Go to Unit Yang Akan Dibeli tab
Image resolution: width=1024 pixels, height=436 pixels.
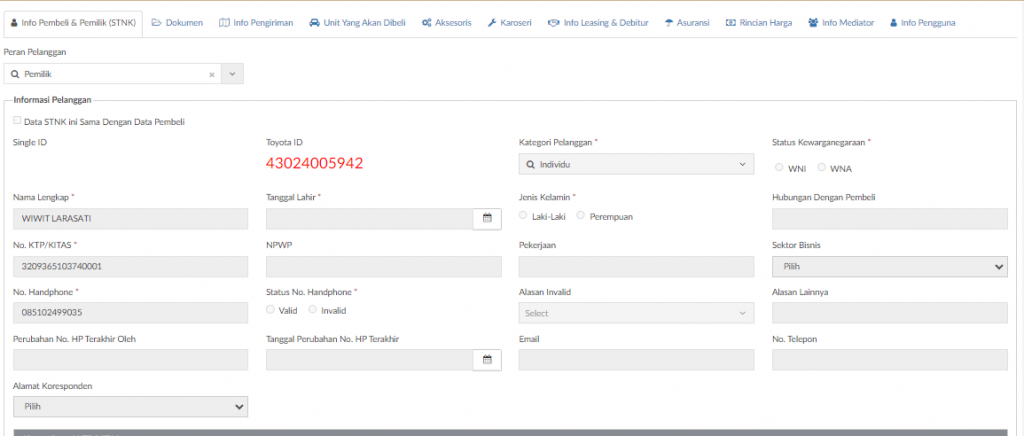(357, 23)
